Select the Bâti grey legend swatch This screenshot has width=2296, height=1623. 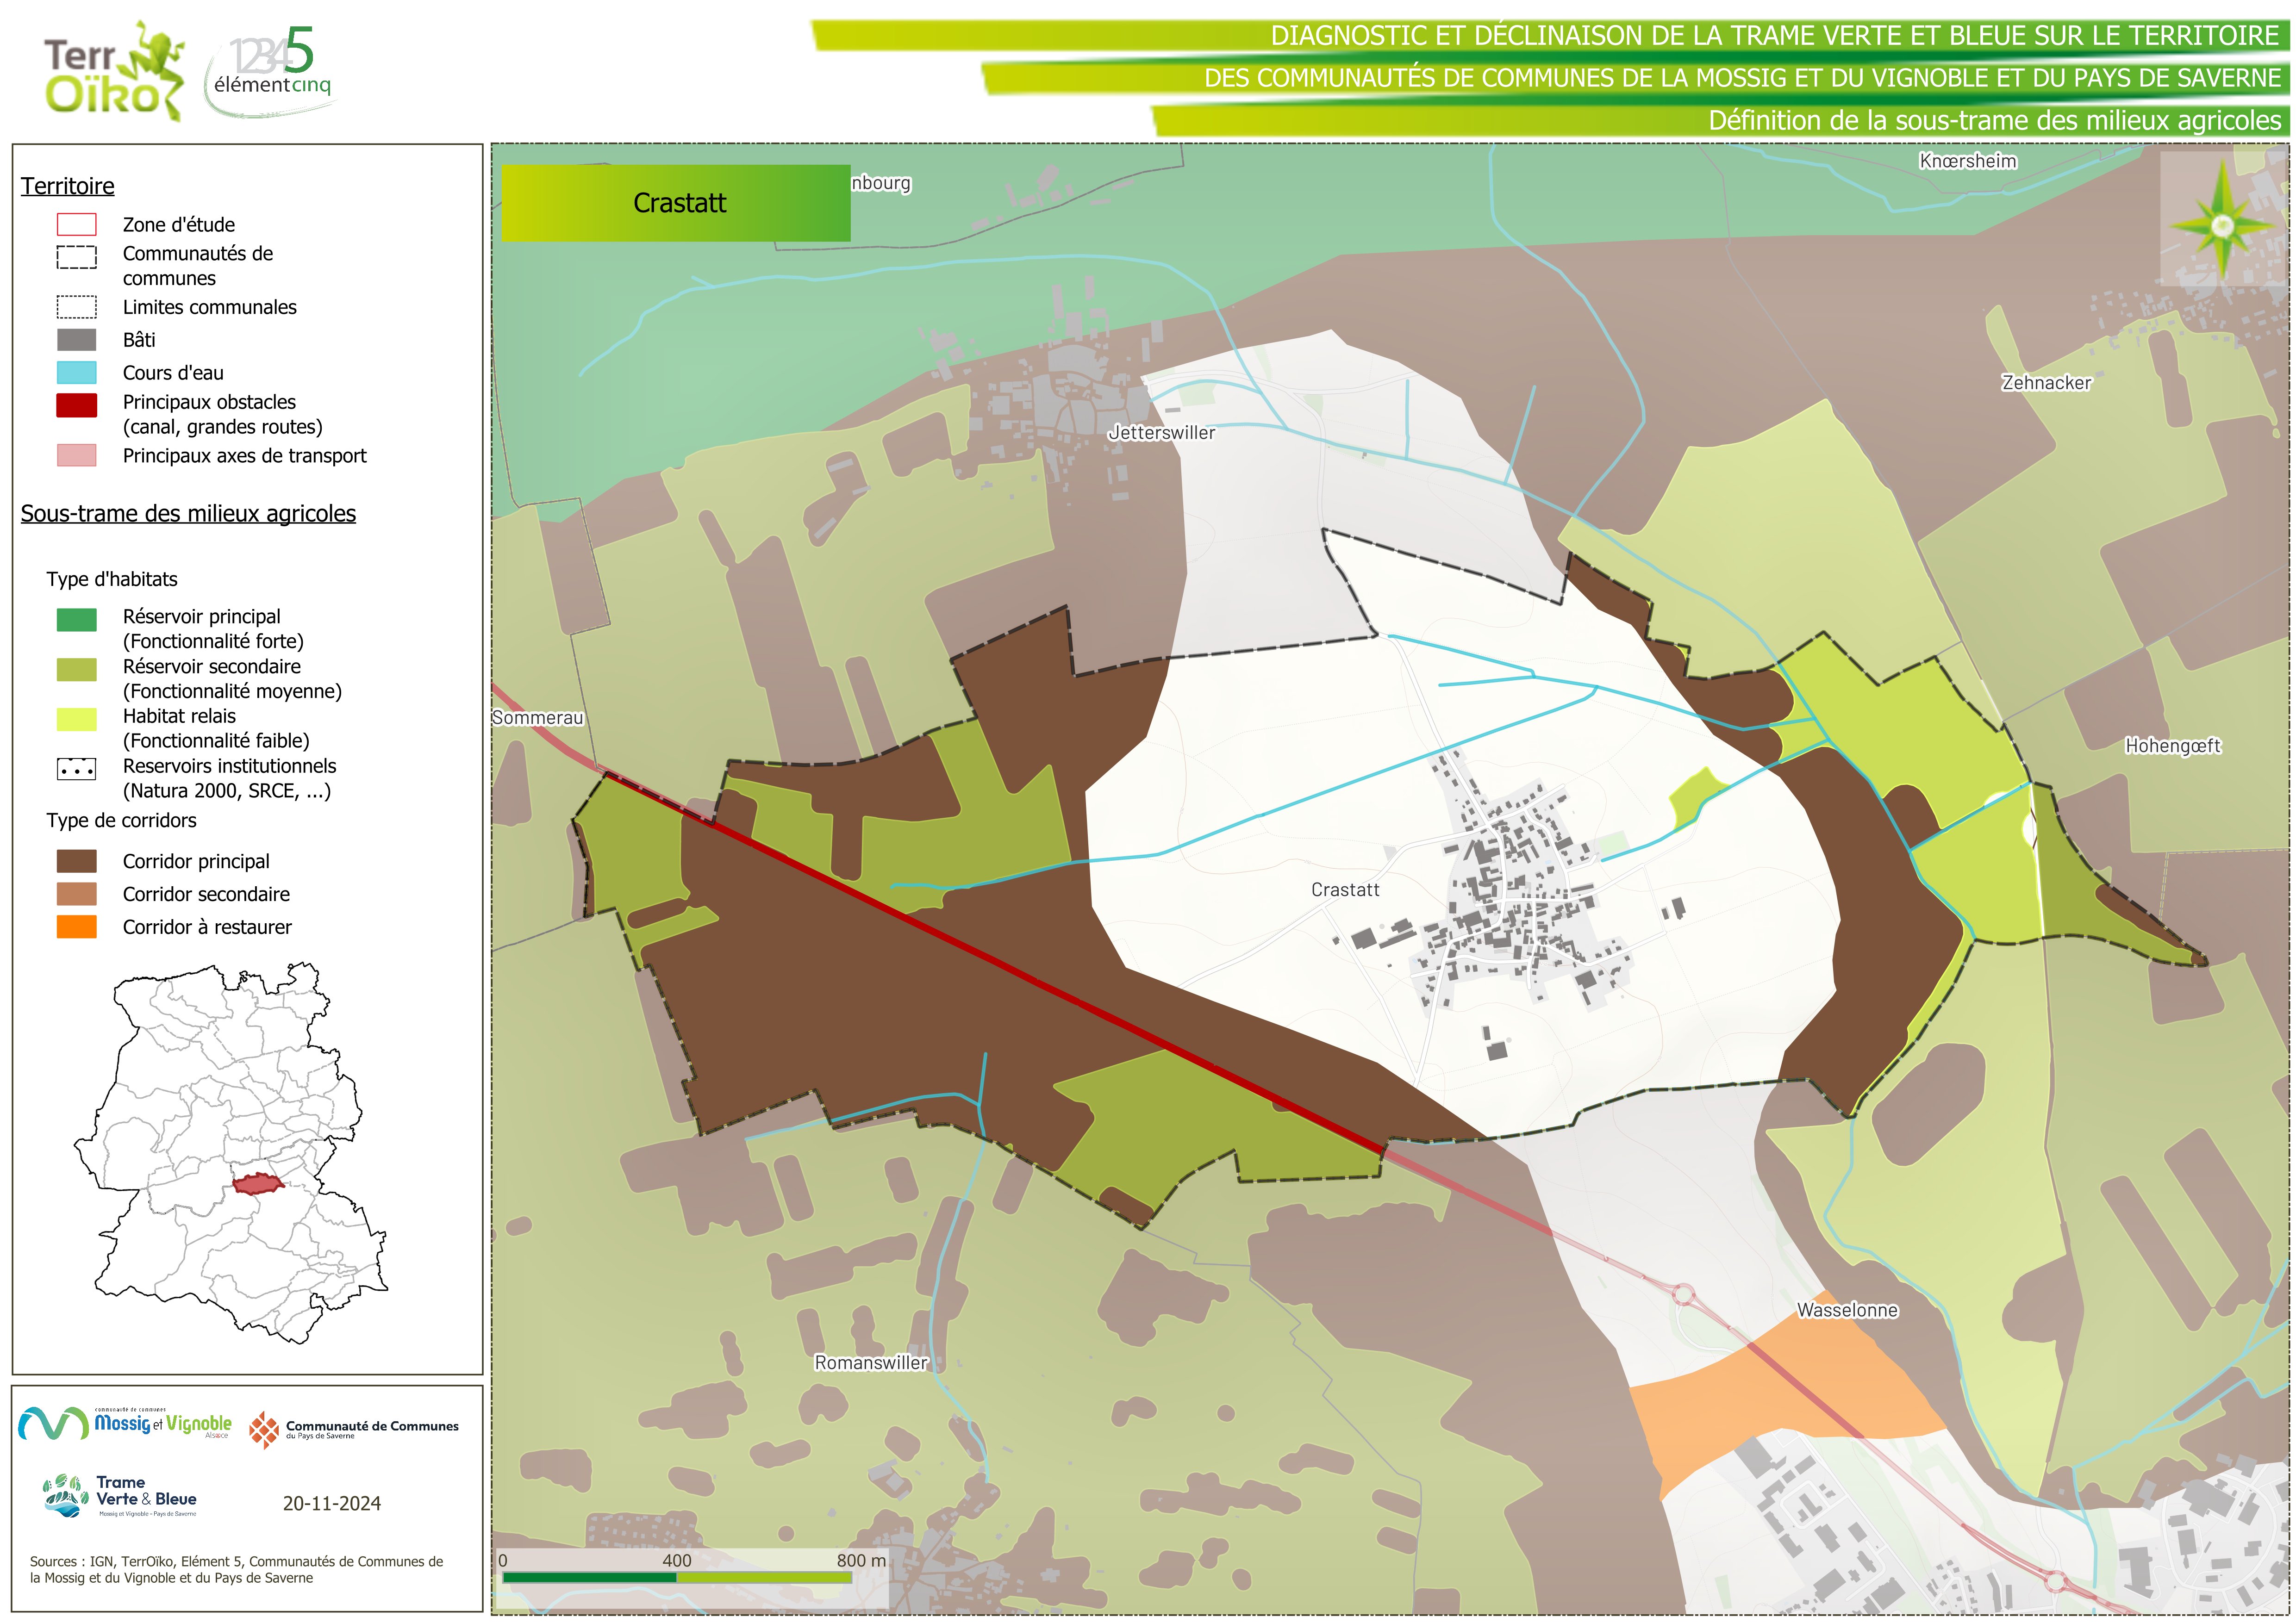(x=76, y=340)
